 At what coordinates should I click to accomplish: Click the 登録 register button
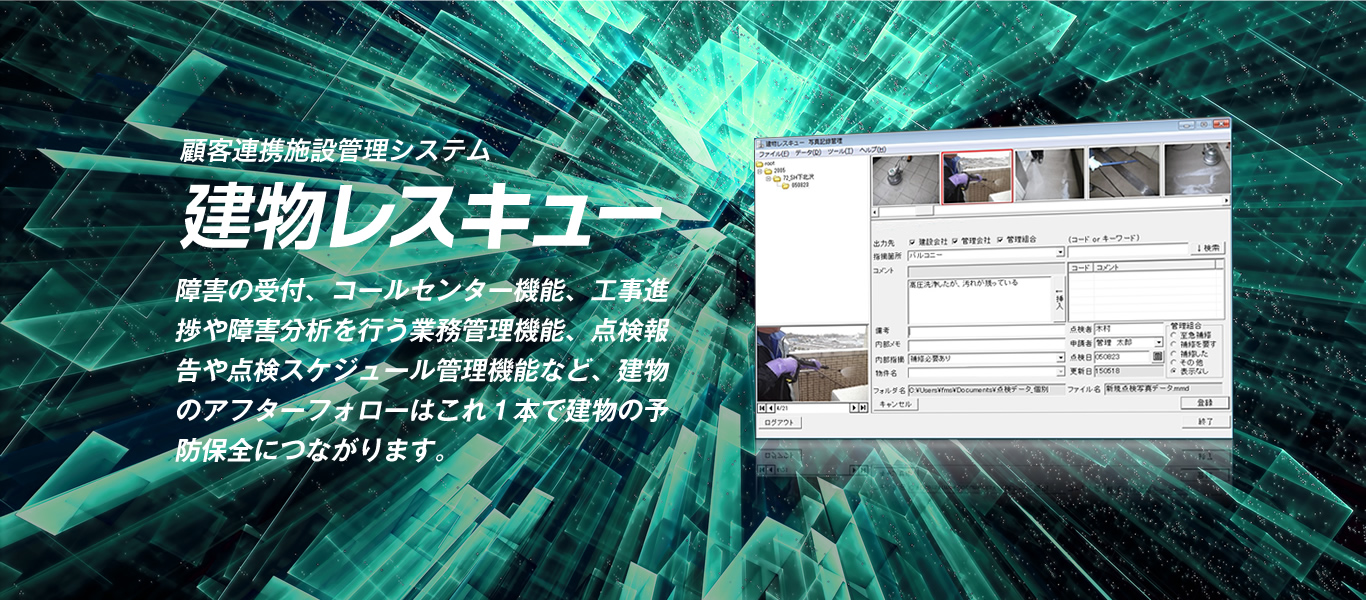pyautogui.click(x=1205, y=403)
